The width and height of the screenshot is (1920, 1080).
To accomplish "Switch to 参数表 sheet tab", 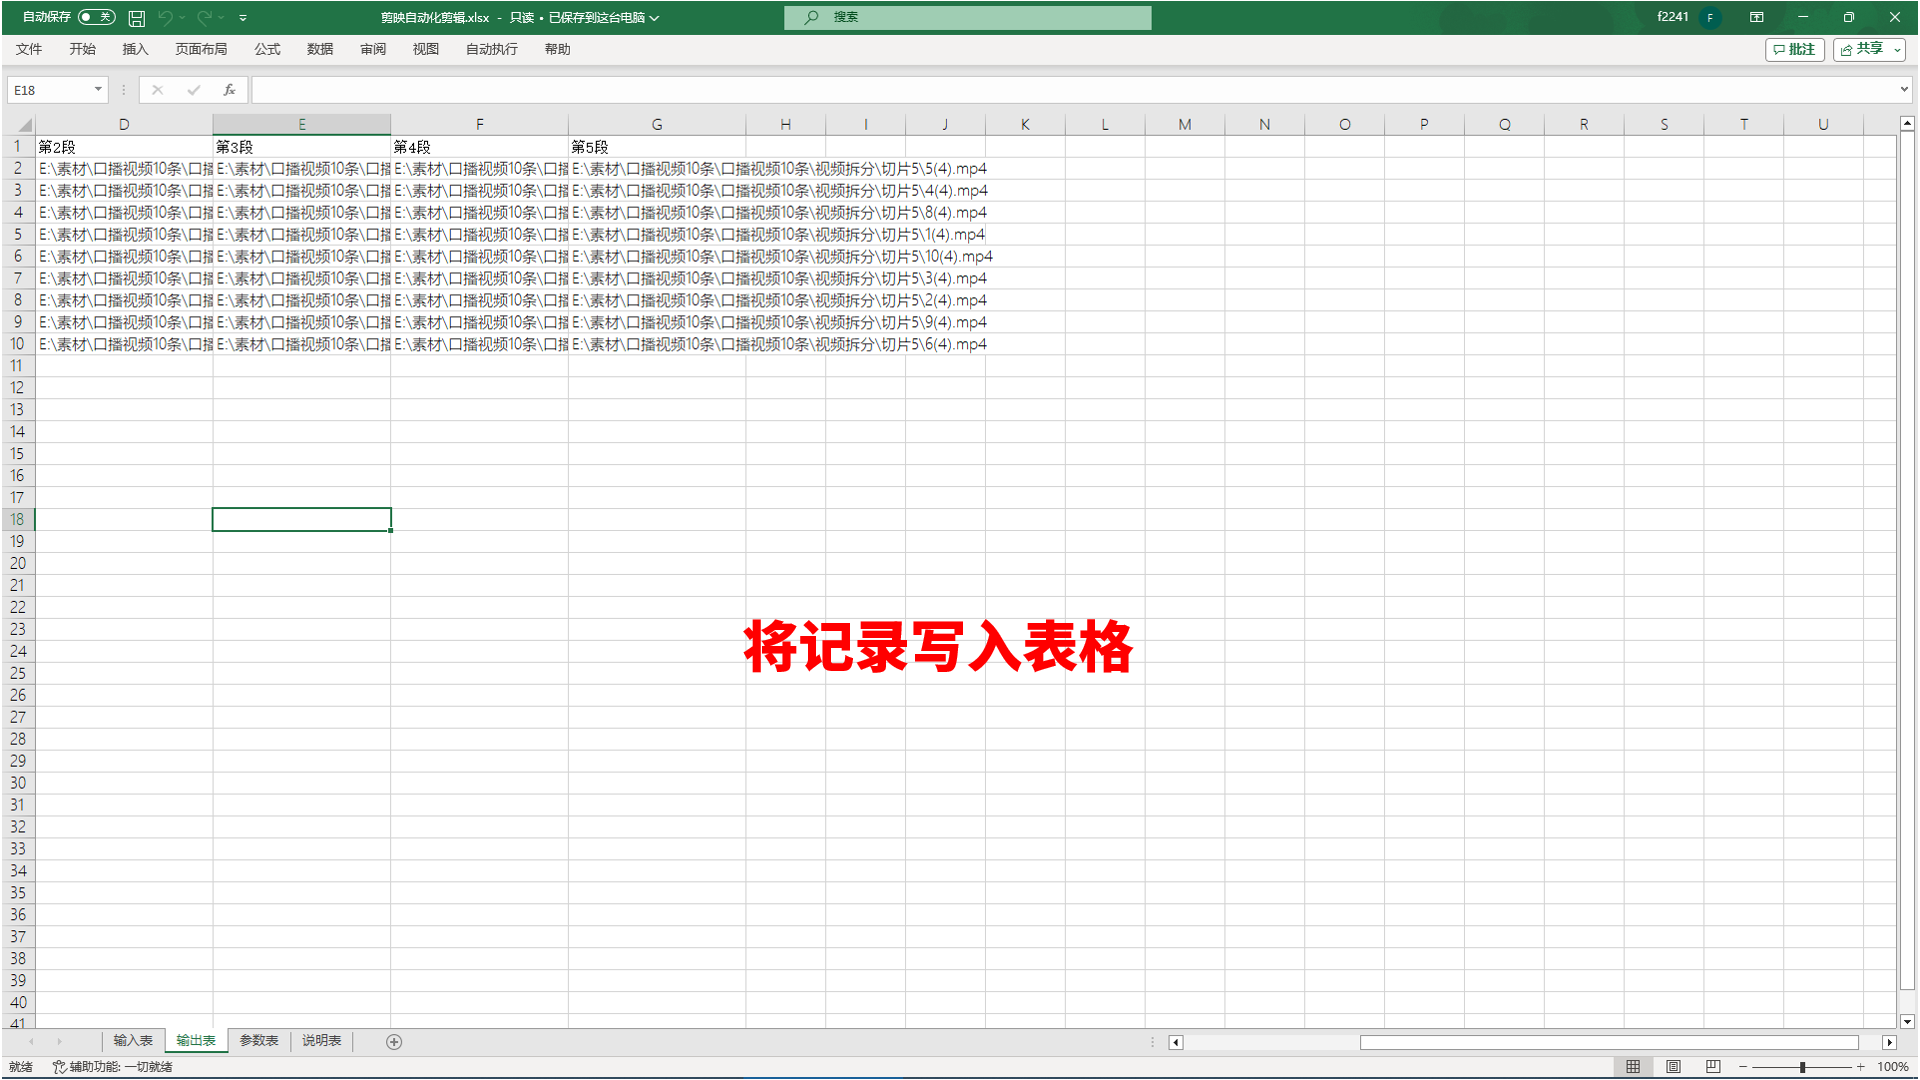I will pos(260,1042).
